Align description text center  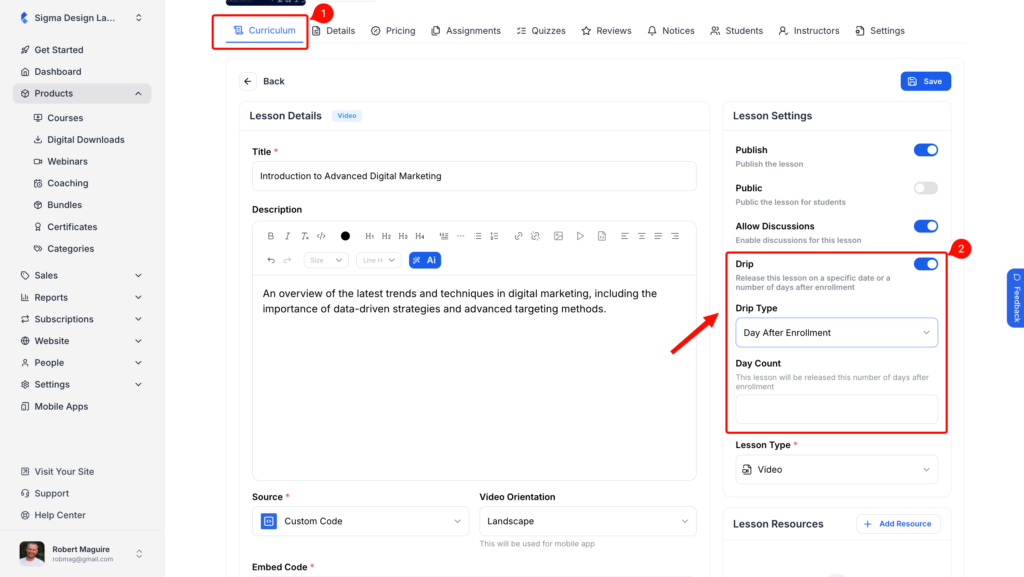coord(642,236)
